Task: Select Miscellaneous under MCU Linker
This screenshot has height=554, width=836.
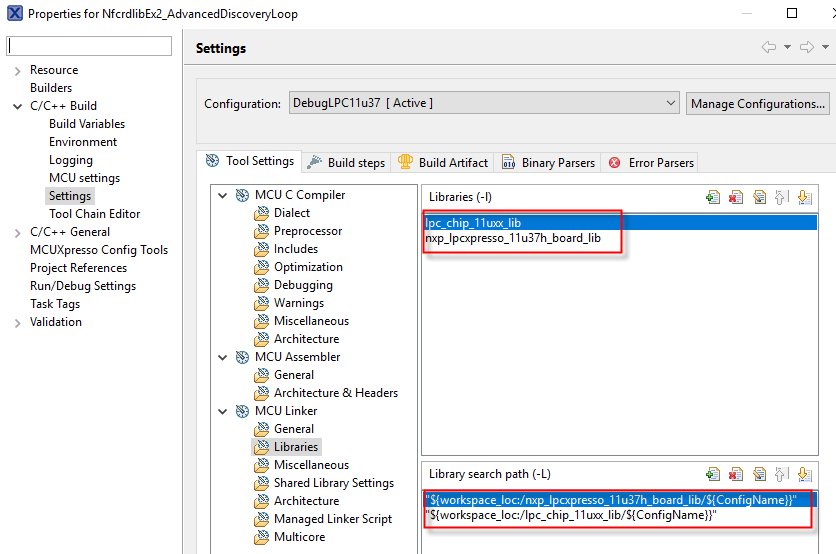Action: pos(311,465)
